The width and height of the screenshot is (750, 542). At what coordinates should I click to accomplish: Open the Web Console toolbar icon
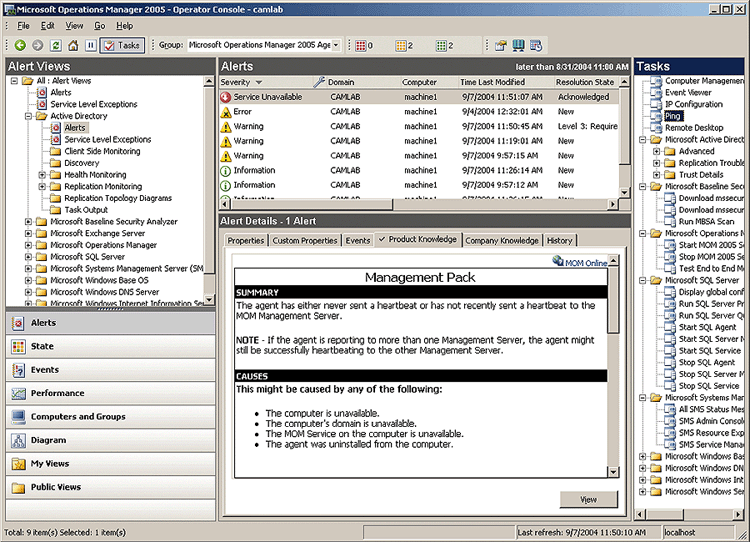536,45
